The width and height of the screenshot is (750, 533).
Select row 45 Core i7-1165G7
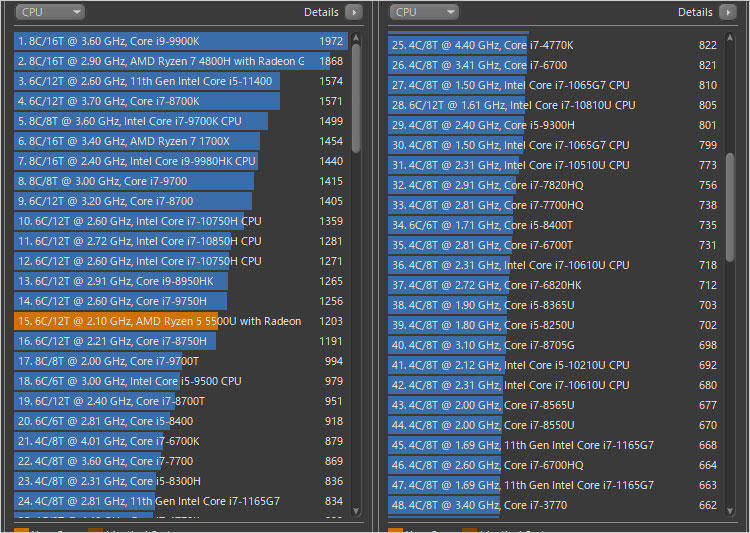(555, 445)
